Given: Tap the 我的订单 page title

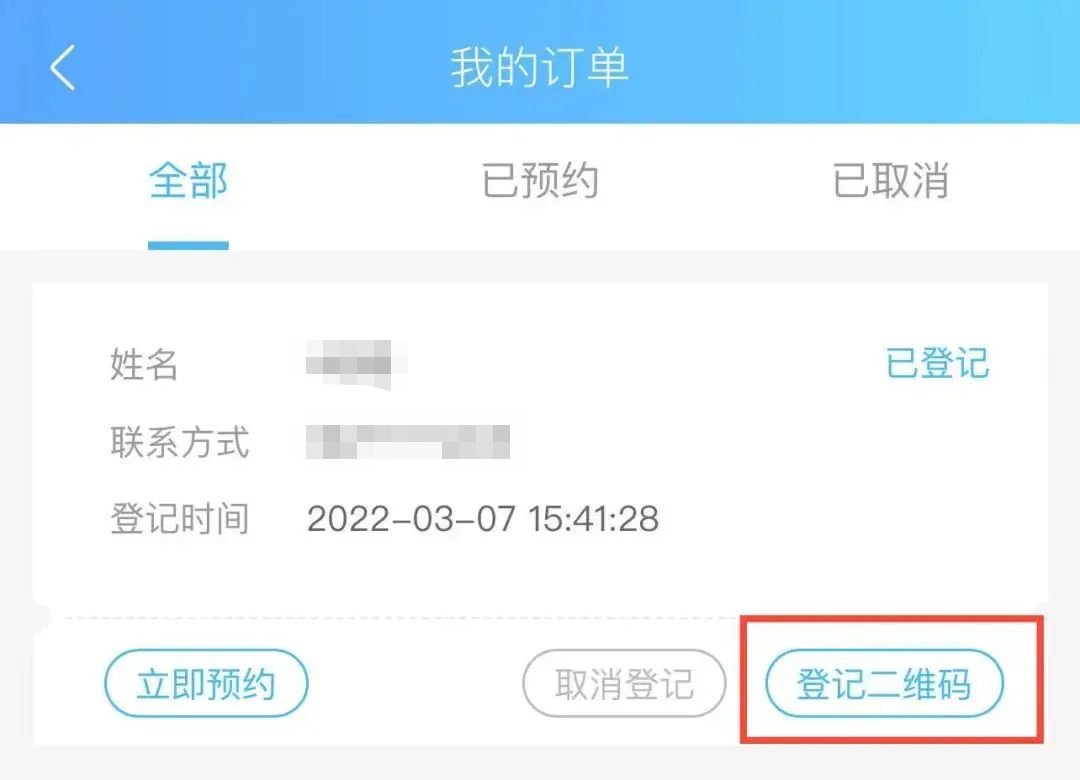Looking at the screenshot, I should 540,68.
